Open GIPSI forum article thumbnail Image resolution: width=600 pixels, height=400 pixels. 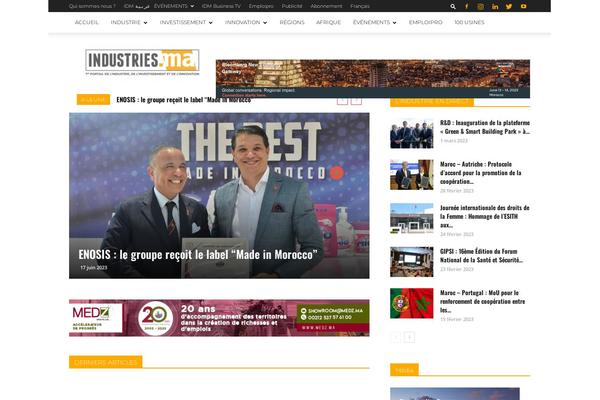click(x=412, y=262)
